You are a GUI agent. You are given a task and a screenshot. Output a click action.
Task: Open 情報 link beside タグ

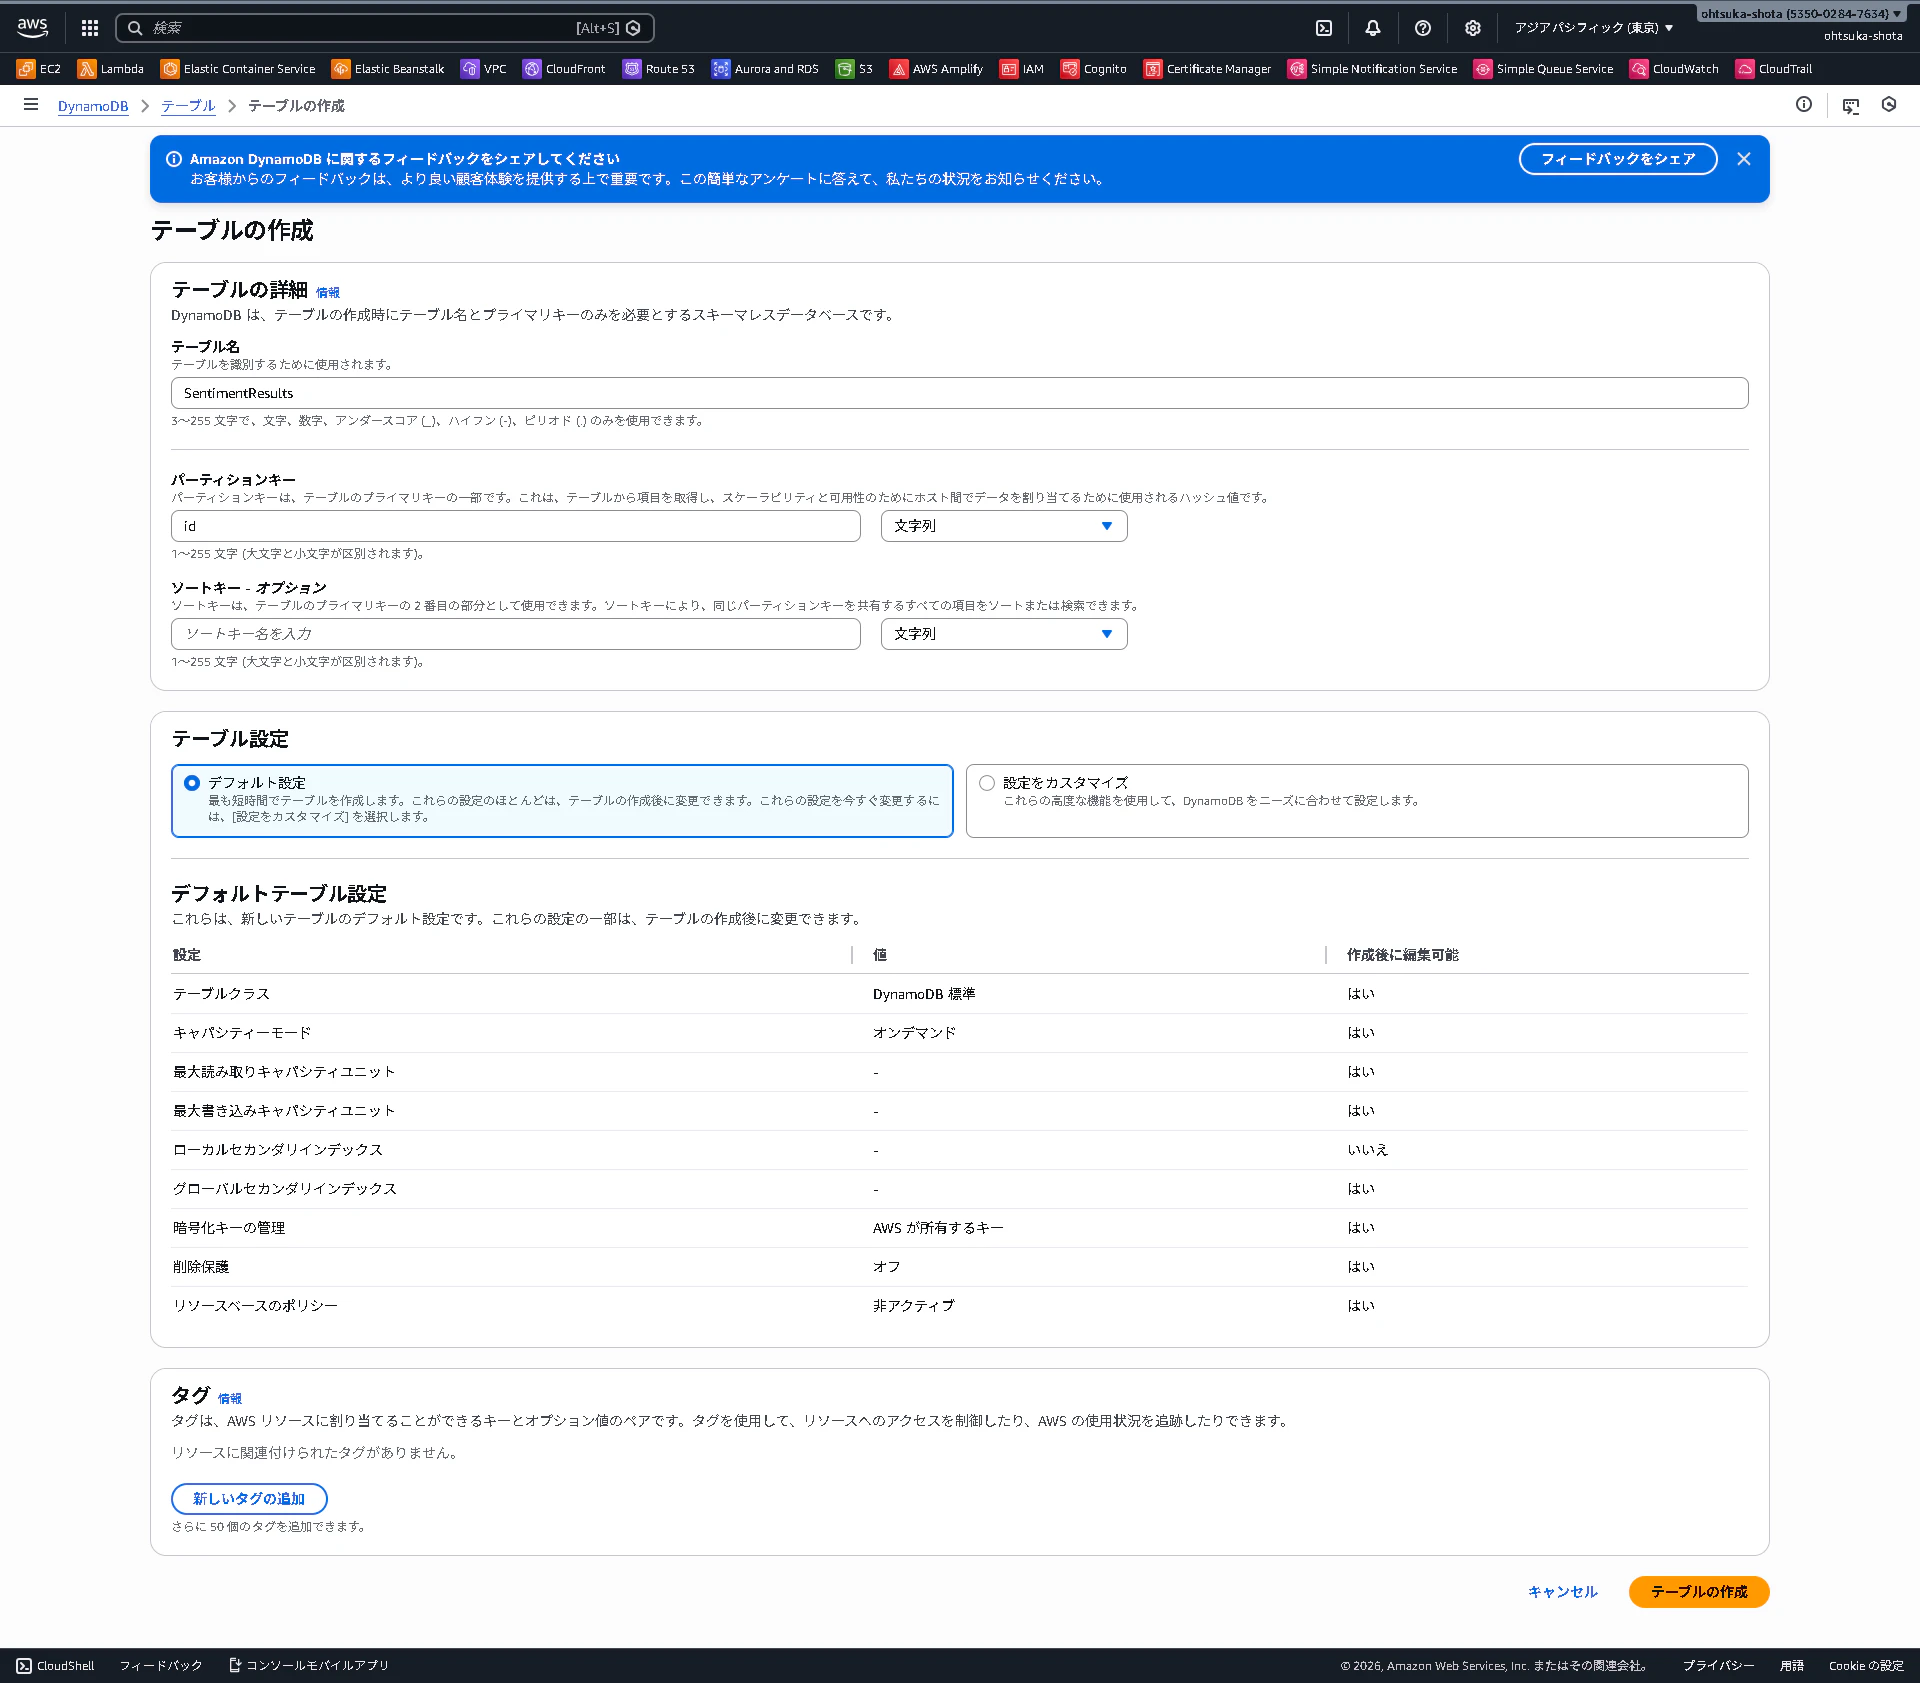point(230,1399)
